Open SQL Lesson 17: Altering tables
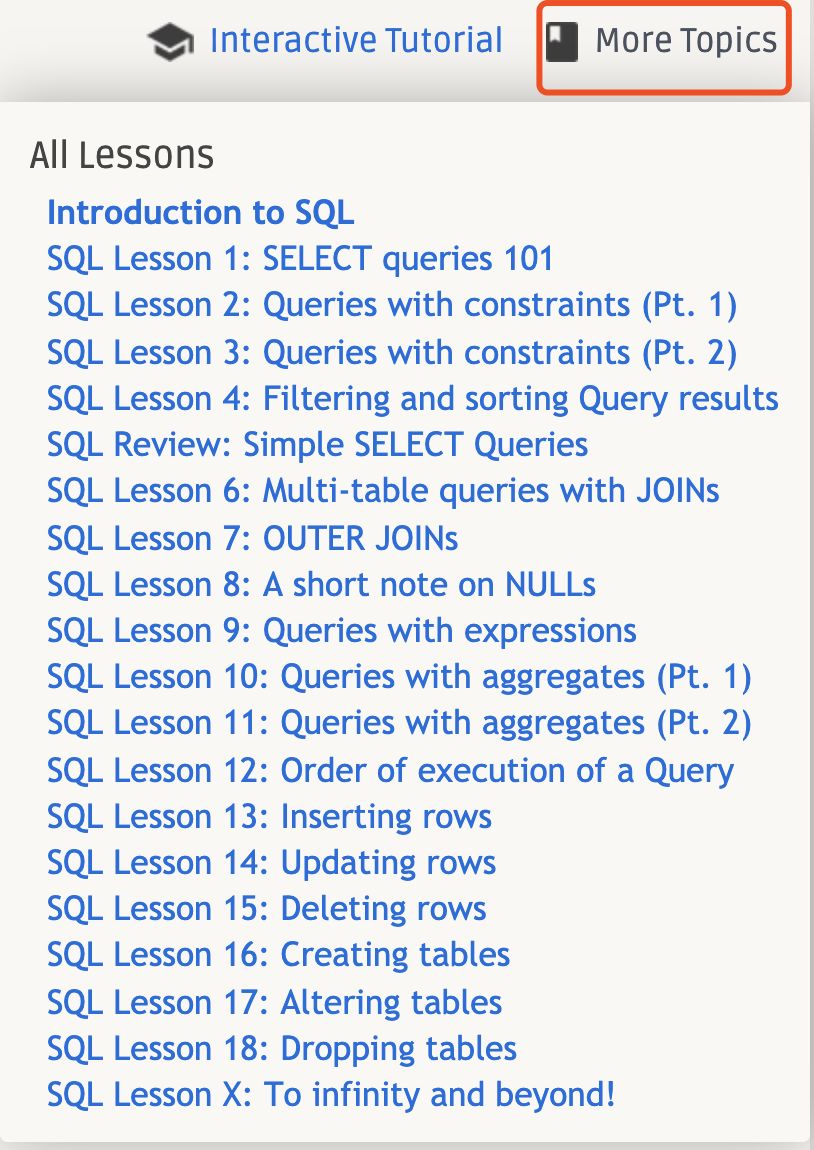The height and width of the screenshot is (1150, 814). coord(274,1003)
